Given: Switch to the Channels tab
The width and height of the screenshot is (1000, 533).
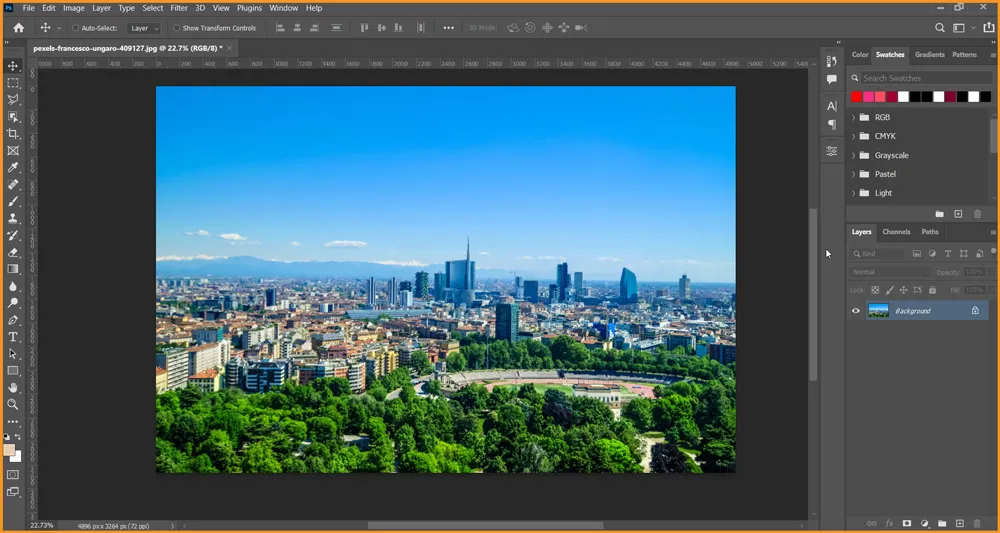Looking at the screenshot, I should tap(896, 232).
